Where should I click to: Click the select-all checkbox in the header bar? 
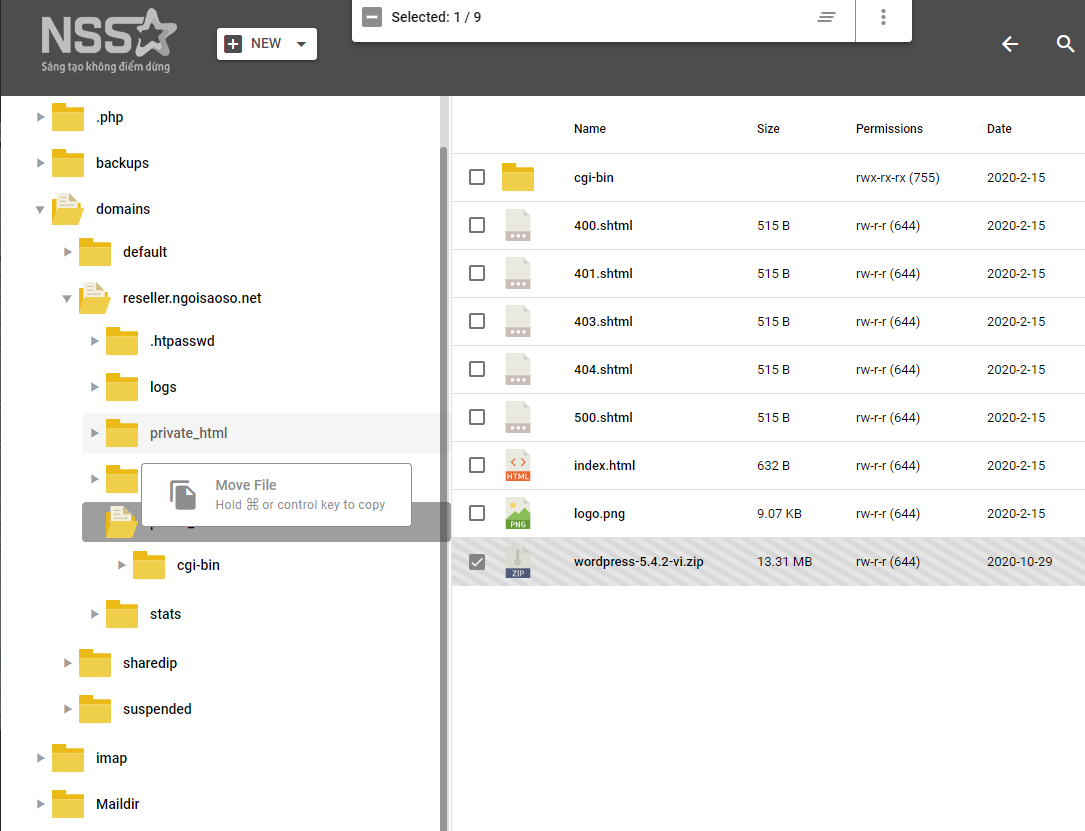(372, 17)
